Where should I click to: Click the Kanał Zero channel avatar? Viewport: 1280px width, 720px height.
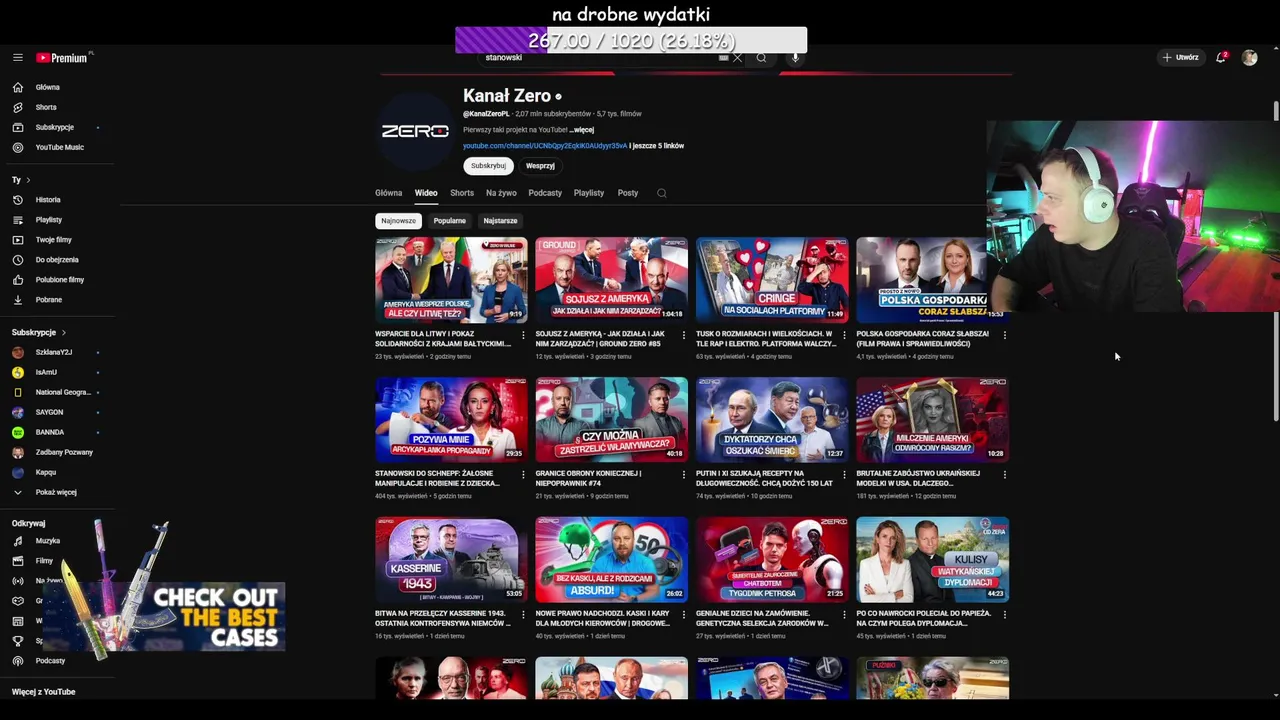point(415,131)
